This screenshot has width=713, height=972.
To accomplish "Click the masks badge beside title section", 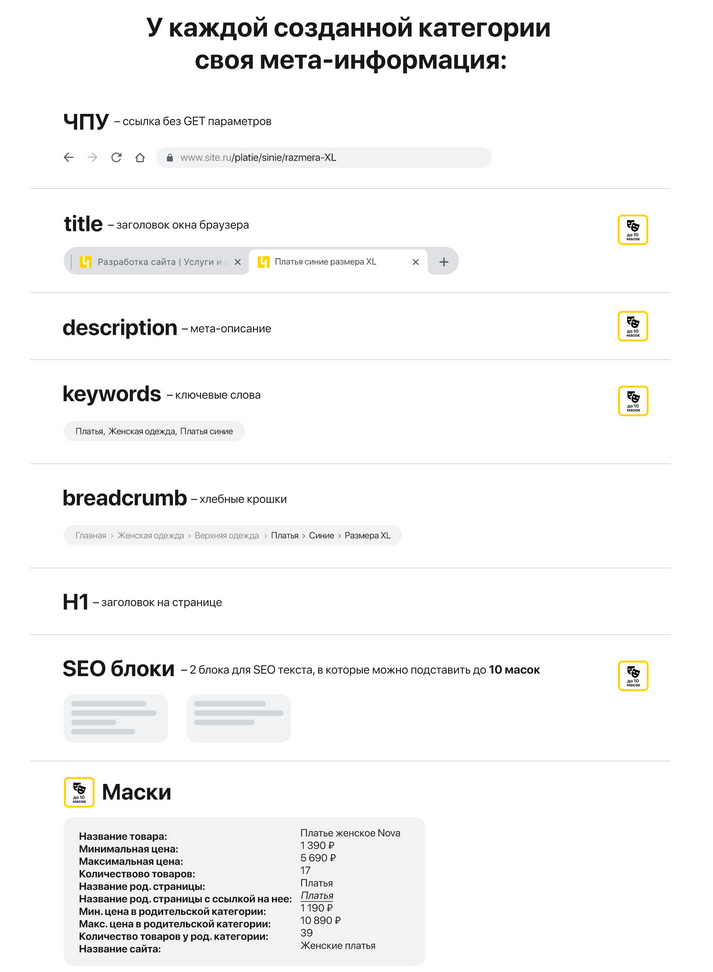I will click(x=632, y=230).
